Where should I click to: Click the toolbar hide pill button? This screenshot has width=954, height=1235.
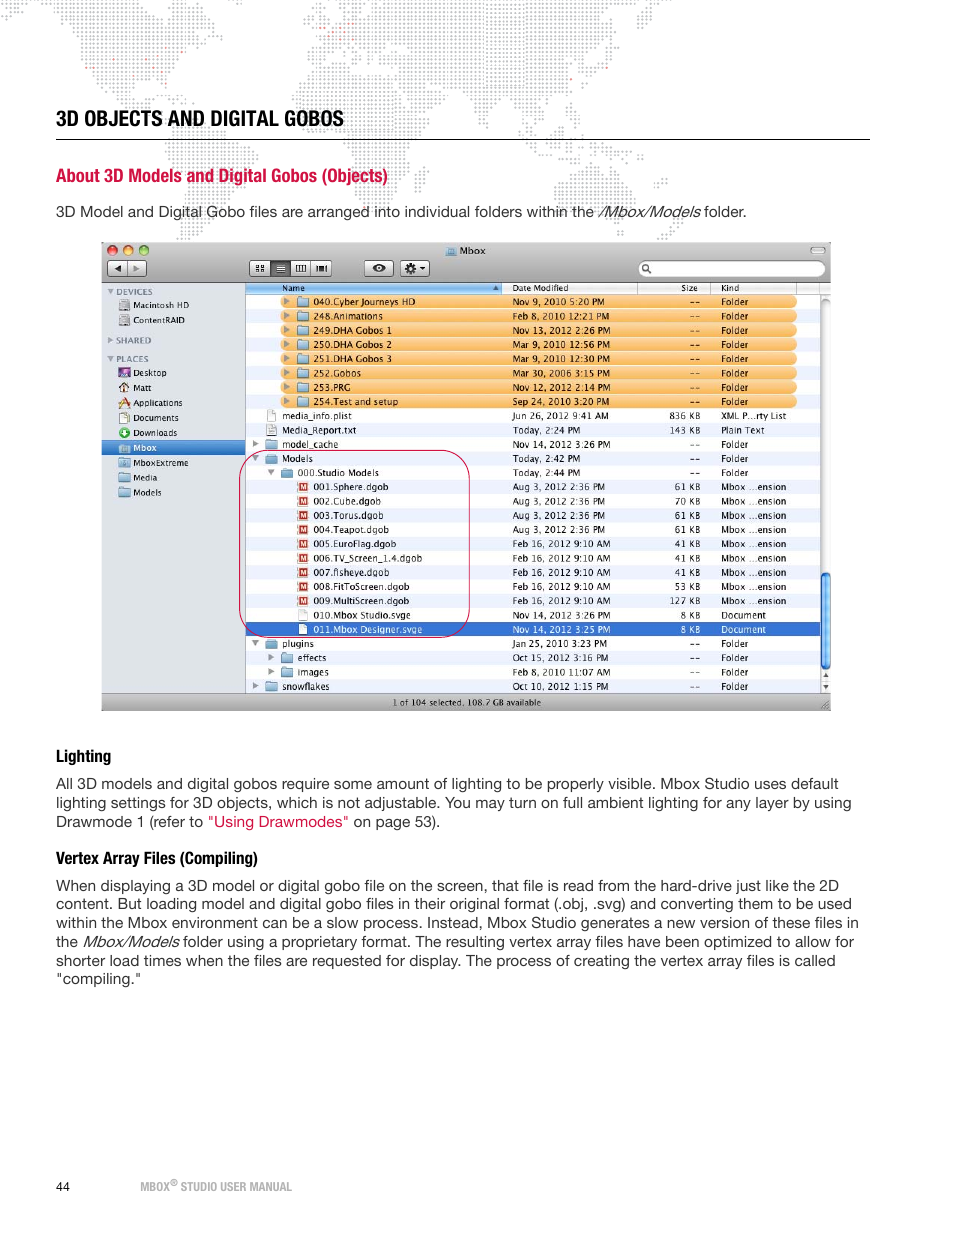pyautogui.click(x=817, y=251)
